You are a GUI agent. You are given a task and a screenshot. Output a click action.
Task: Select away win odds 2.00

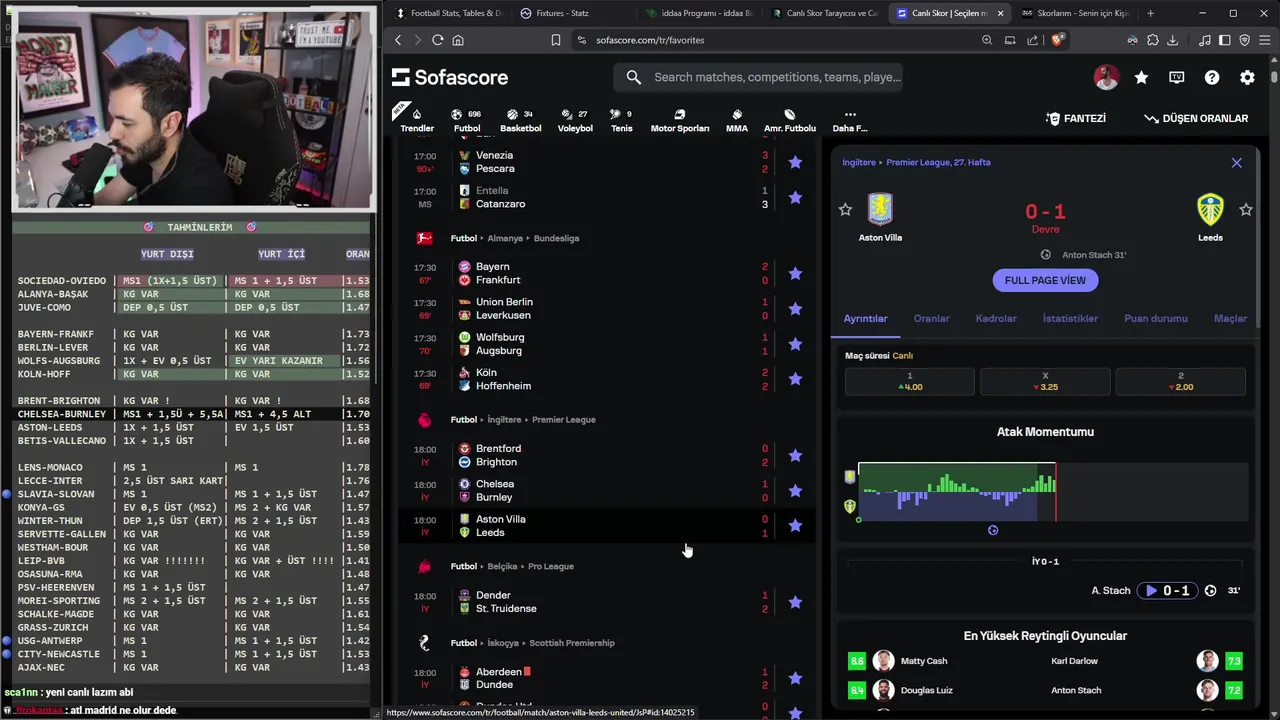(1180, 381)
